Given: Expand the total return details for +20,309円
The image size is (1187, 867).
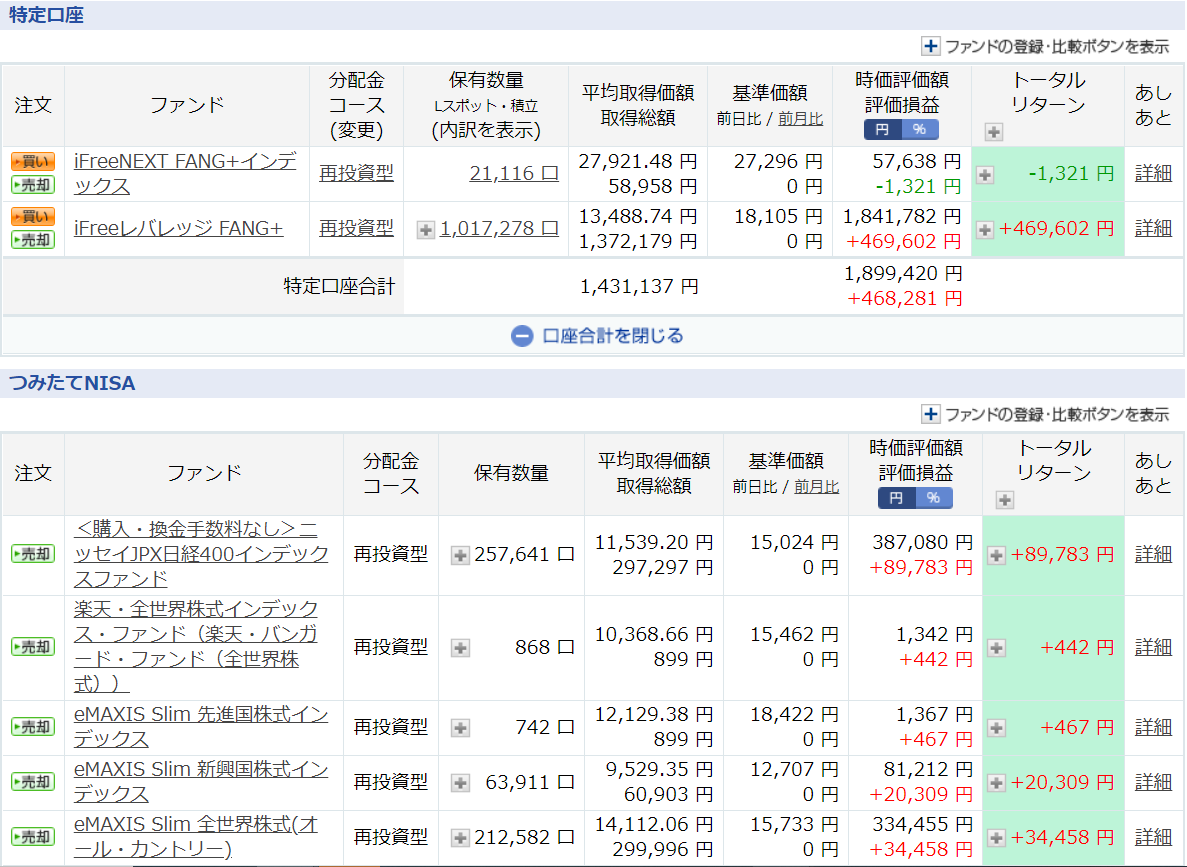Looking at the screenshot, I should pos(996,783).
